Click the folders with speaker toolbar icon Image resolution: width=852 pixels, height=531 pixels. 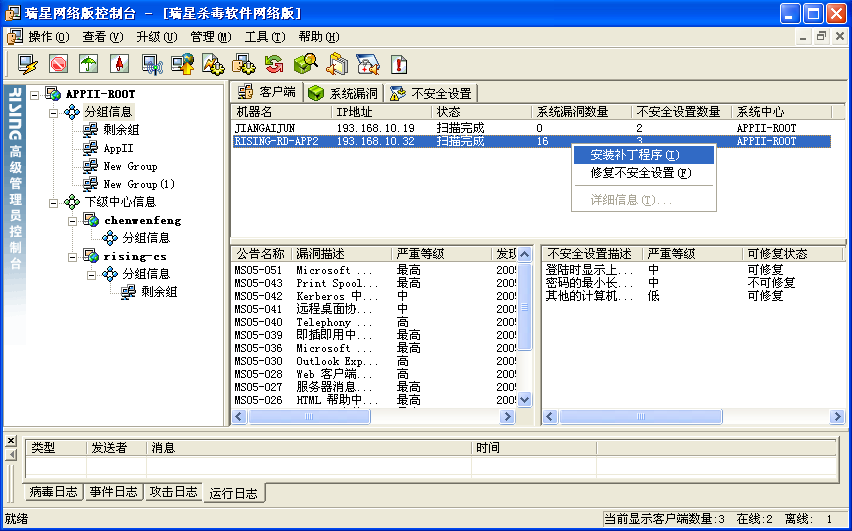(336, 64)
